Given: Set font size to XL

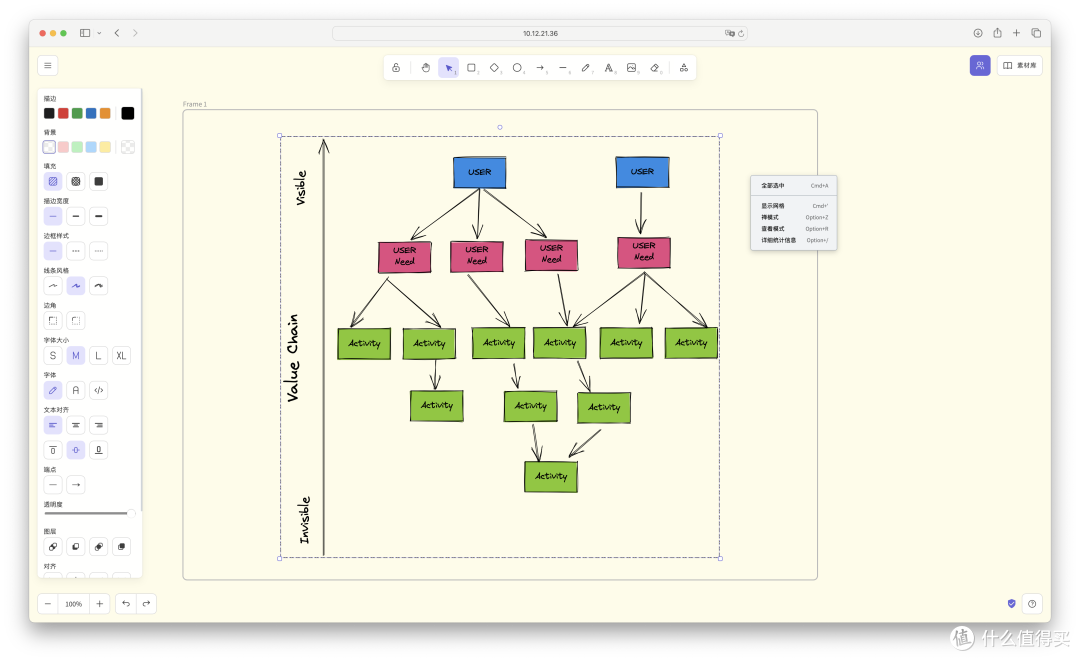Looking at the screenshot, I should [x=121, y=355].
